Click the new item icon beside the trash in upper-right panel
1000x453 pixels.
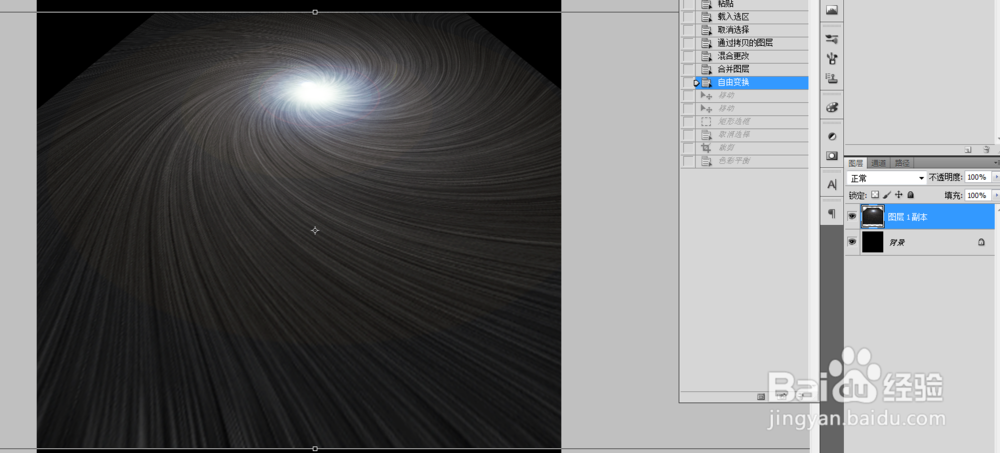968,149
